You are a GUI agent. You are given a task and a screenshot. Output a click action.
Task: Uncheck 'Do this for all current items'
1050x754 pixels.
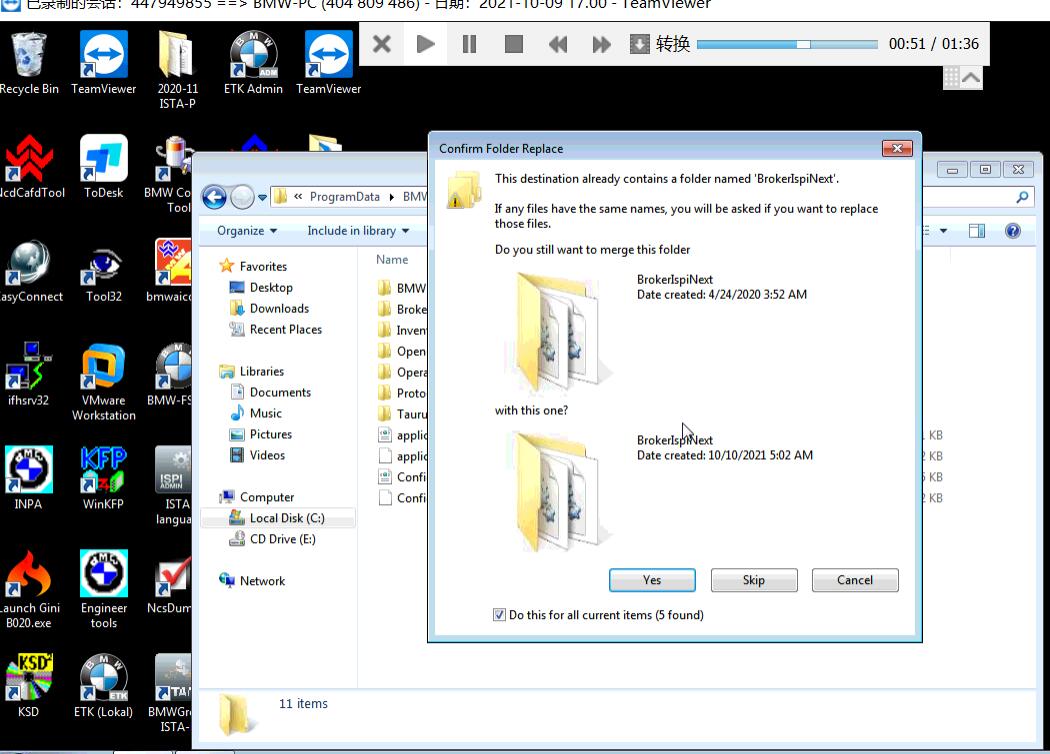(499, 615)
